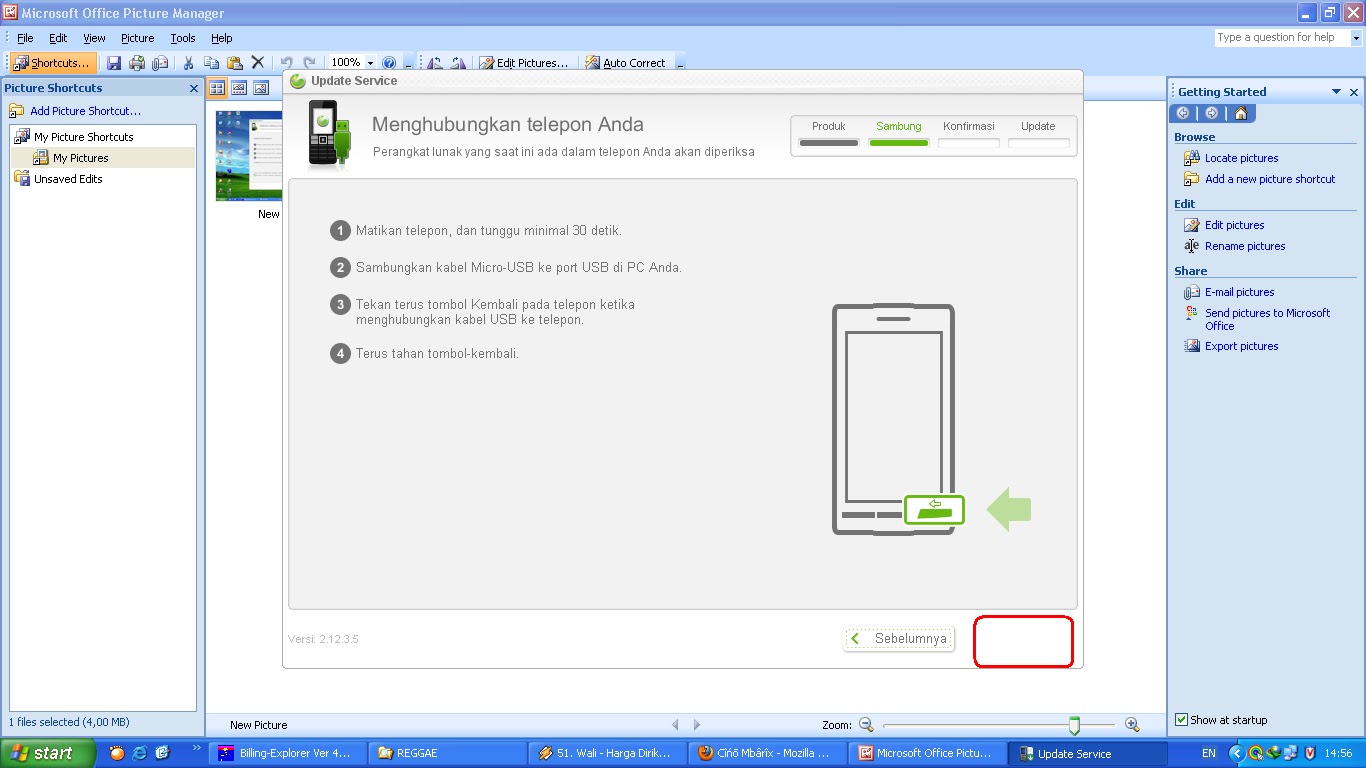Click Add Picture Shortcut link
1366x768 pixels.
pos(85,111)
